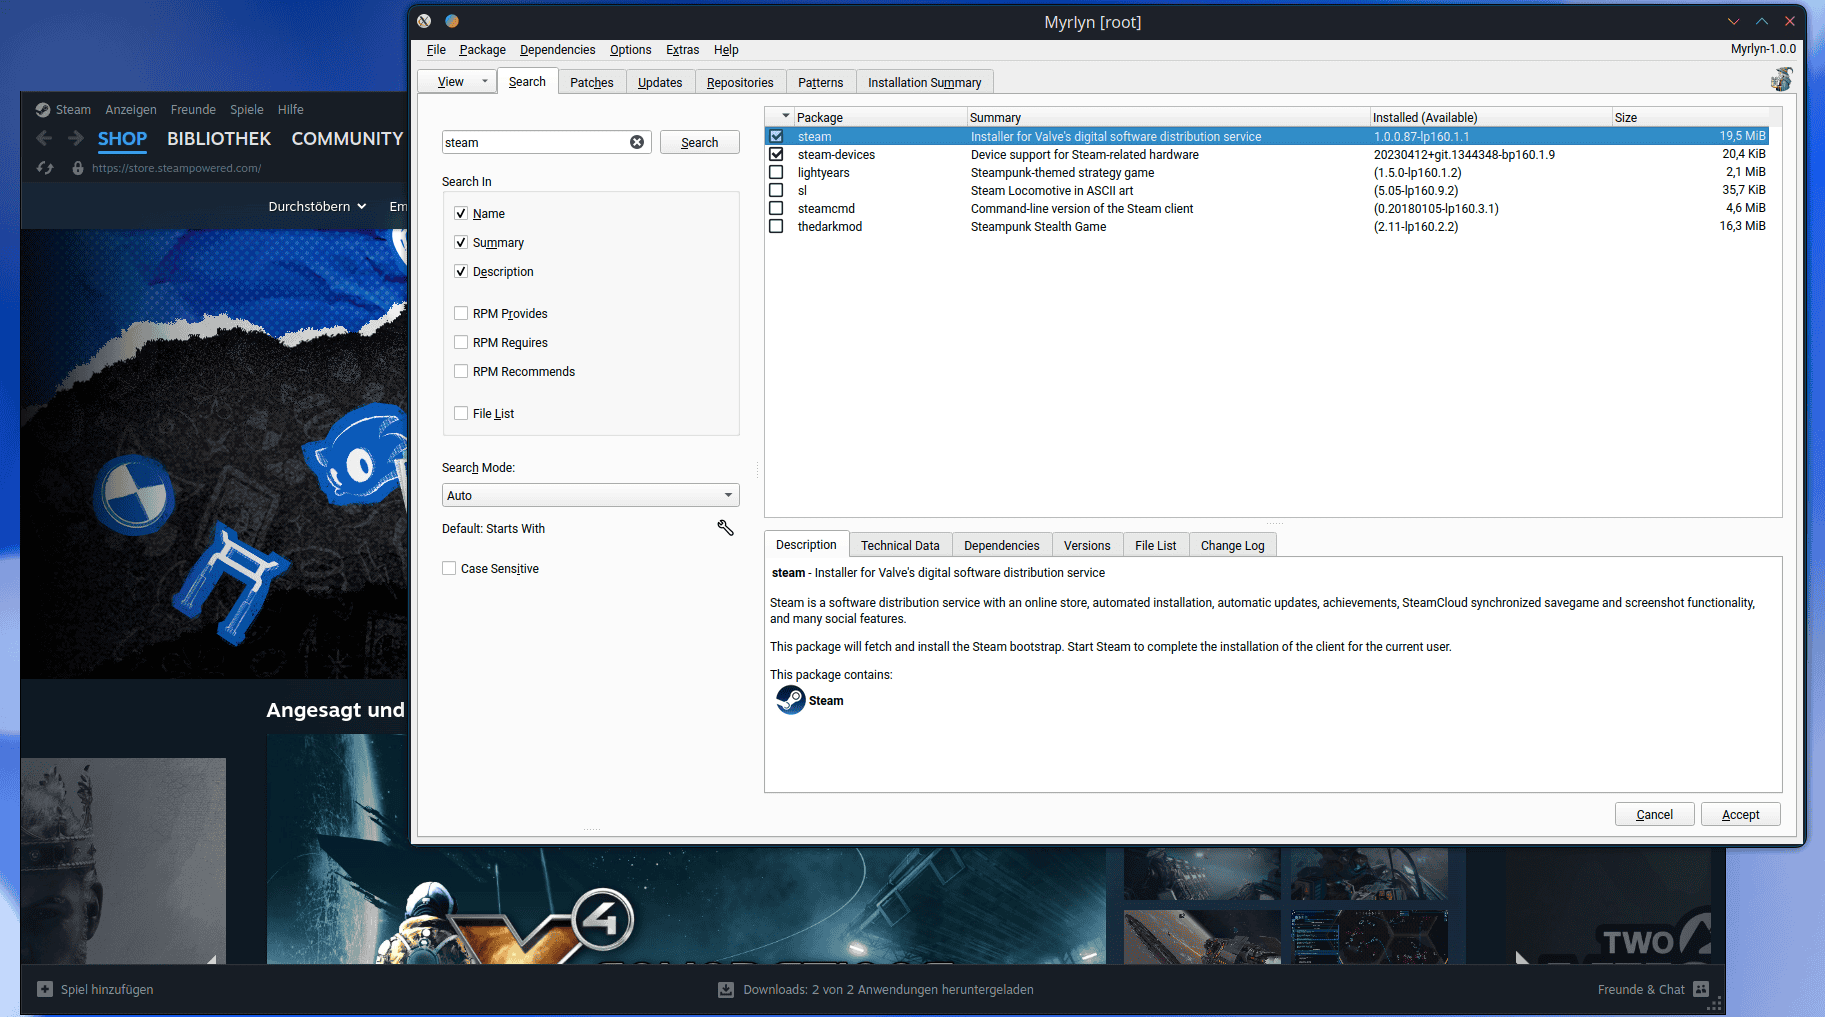Open Freunde menu in Steam window
The image size is (1825, 1017).
tap(193, 110)
